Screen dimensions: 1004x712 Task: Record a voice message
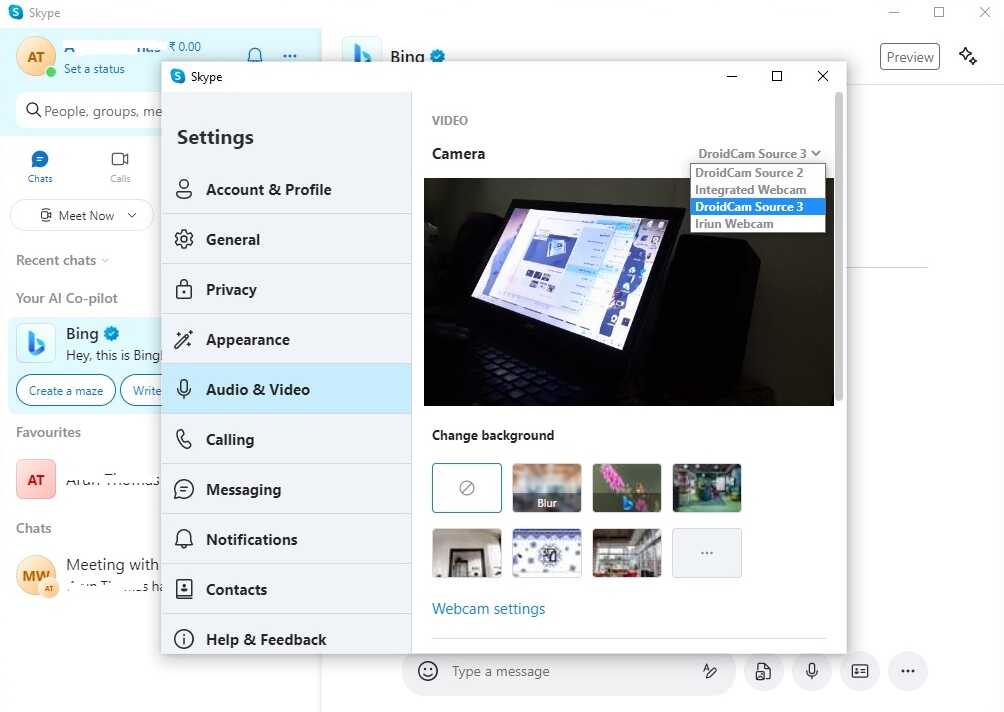(x=811, y=671)
